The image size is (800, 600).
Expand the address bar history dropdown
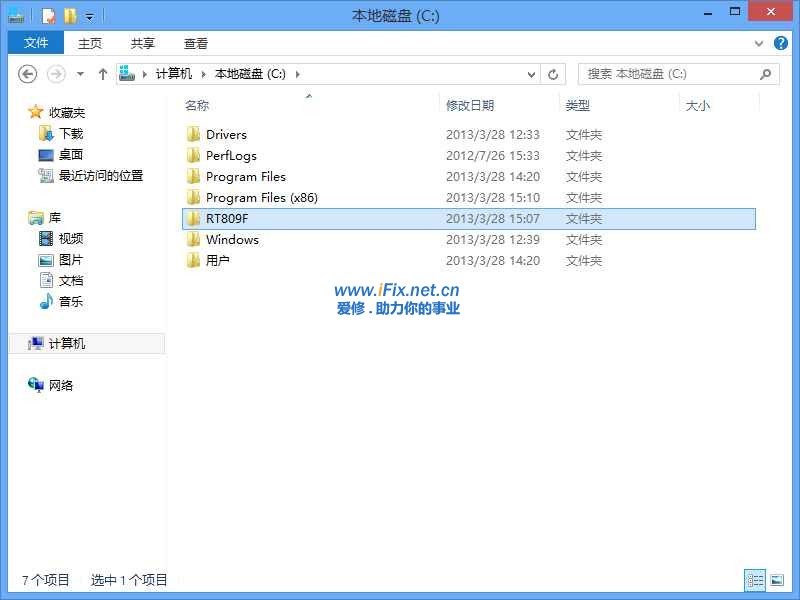click(x=531, y=74)
